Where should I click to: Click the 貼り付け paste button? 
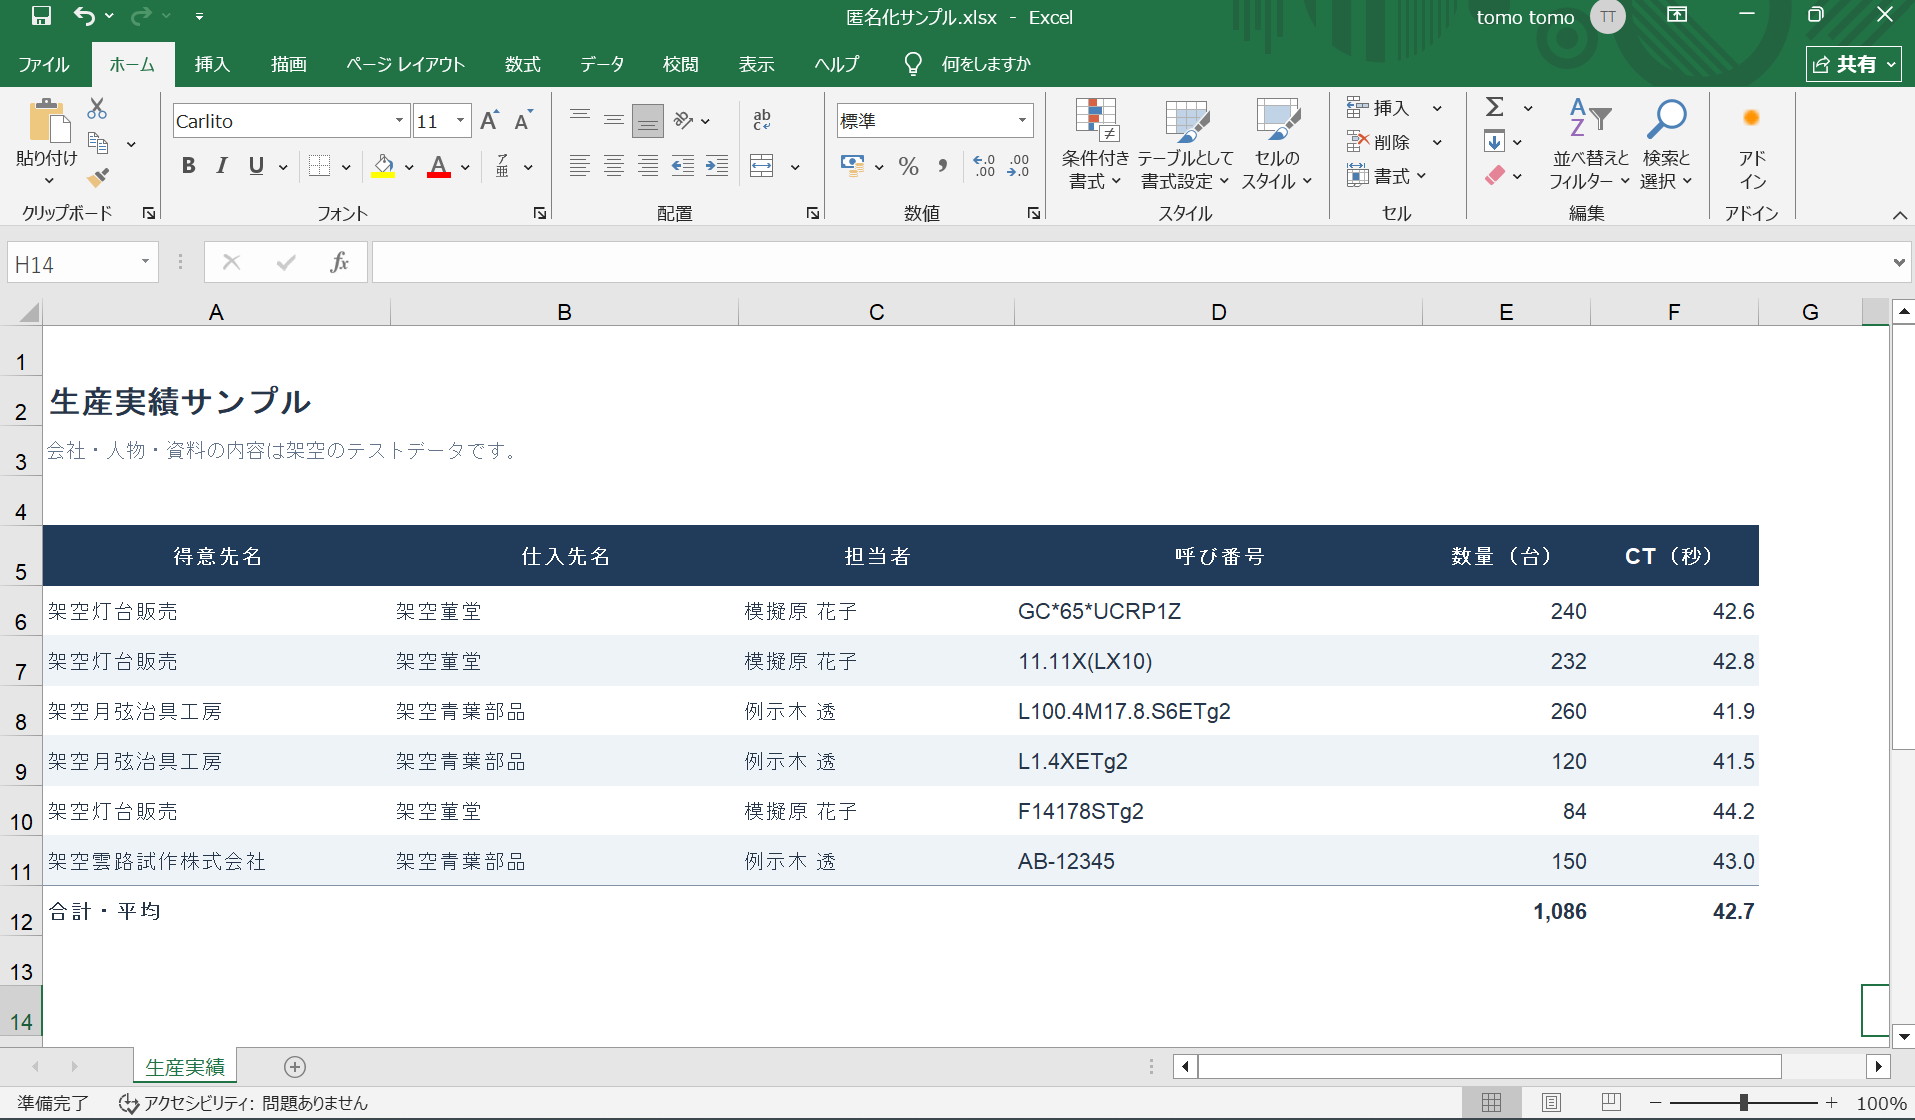(47, 142)
